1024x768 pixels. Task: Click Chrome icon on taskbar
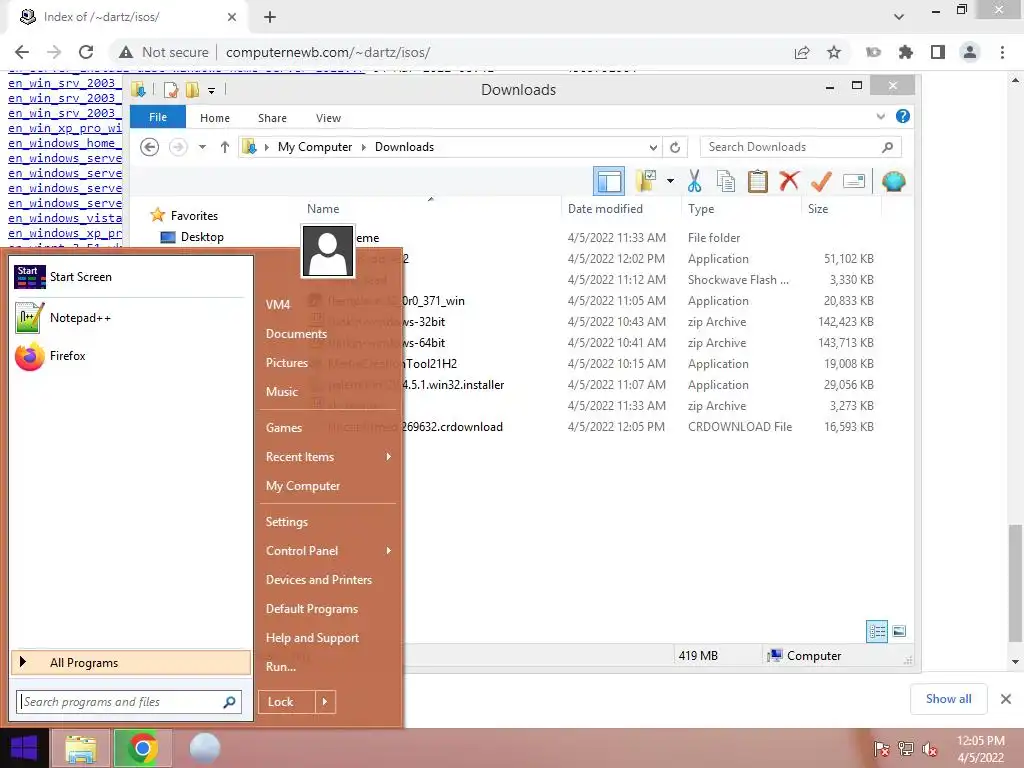(143, 748)
